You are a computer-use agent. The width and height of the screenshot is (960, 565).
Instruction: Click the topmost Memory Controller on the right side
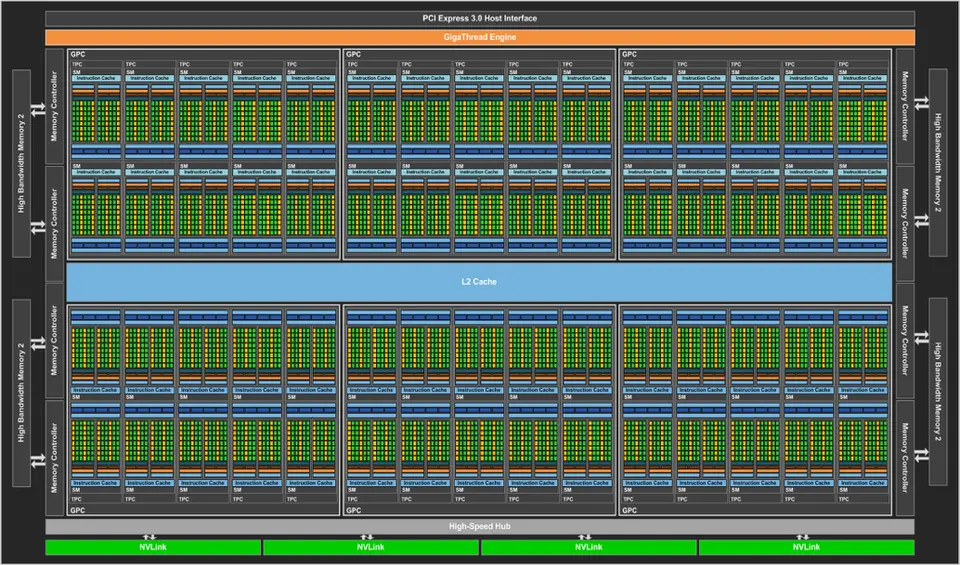(x=905, y=107)
